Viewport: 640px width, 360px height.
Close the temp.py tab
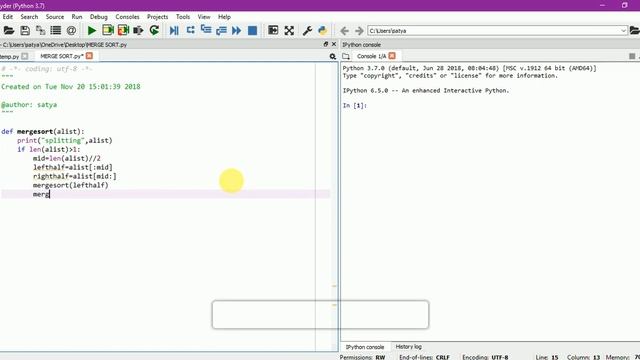tap(25, 56)
